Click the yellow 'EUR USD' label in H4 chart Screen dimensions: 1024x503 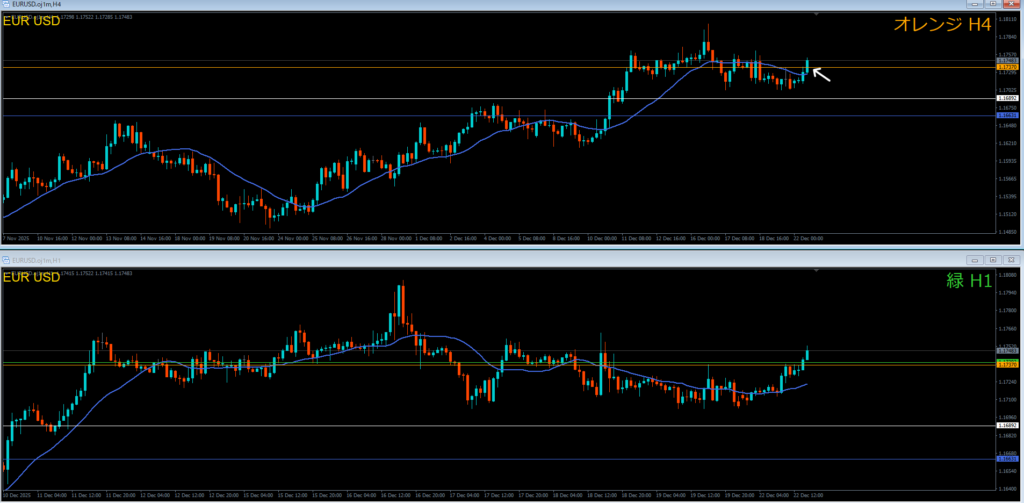(x=32, y=20)
